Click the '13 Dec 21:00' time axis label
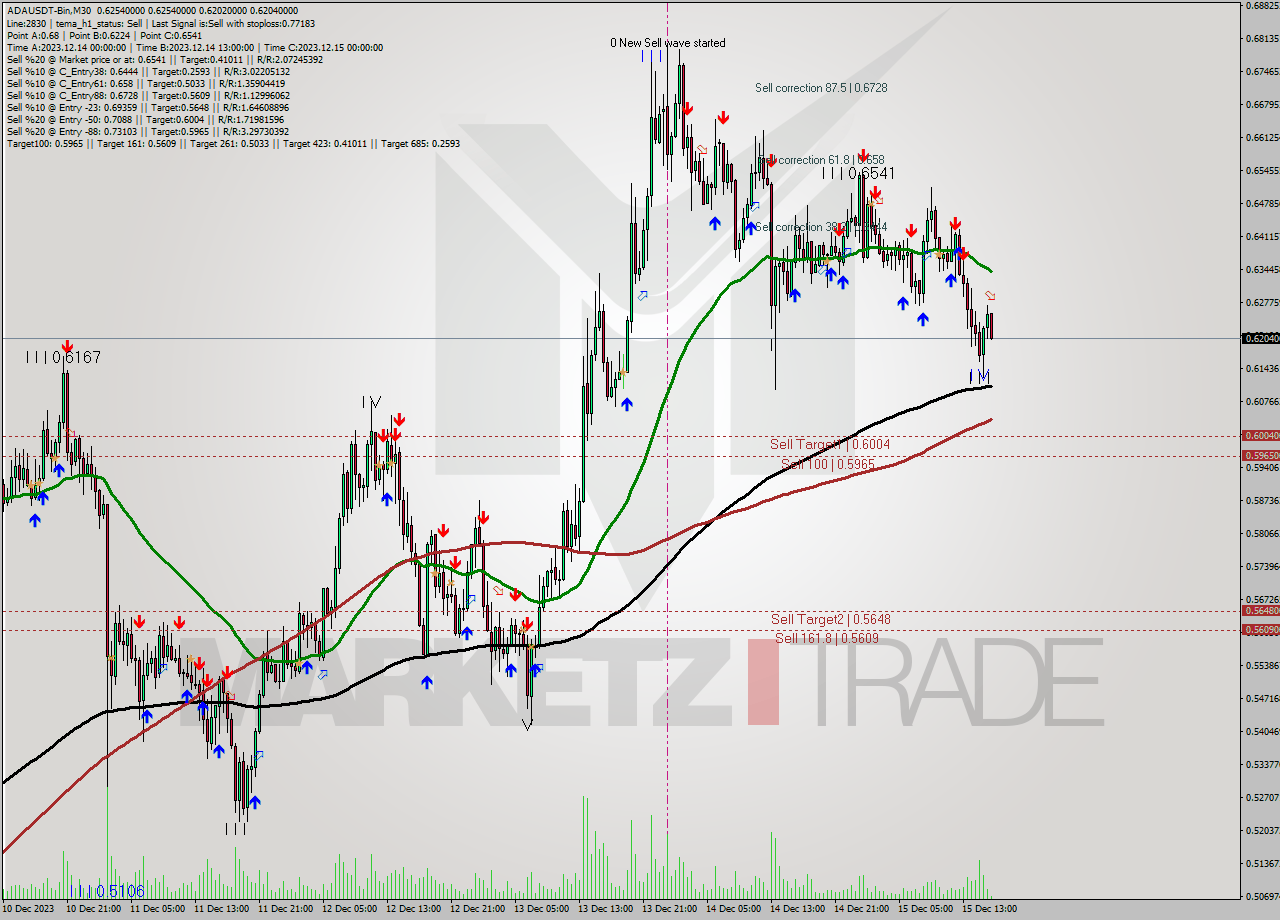 (669, 909)
